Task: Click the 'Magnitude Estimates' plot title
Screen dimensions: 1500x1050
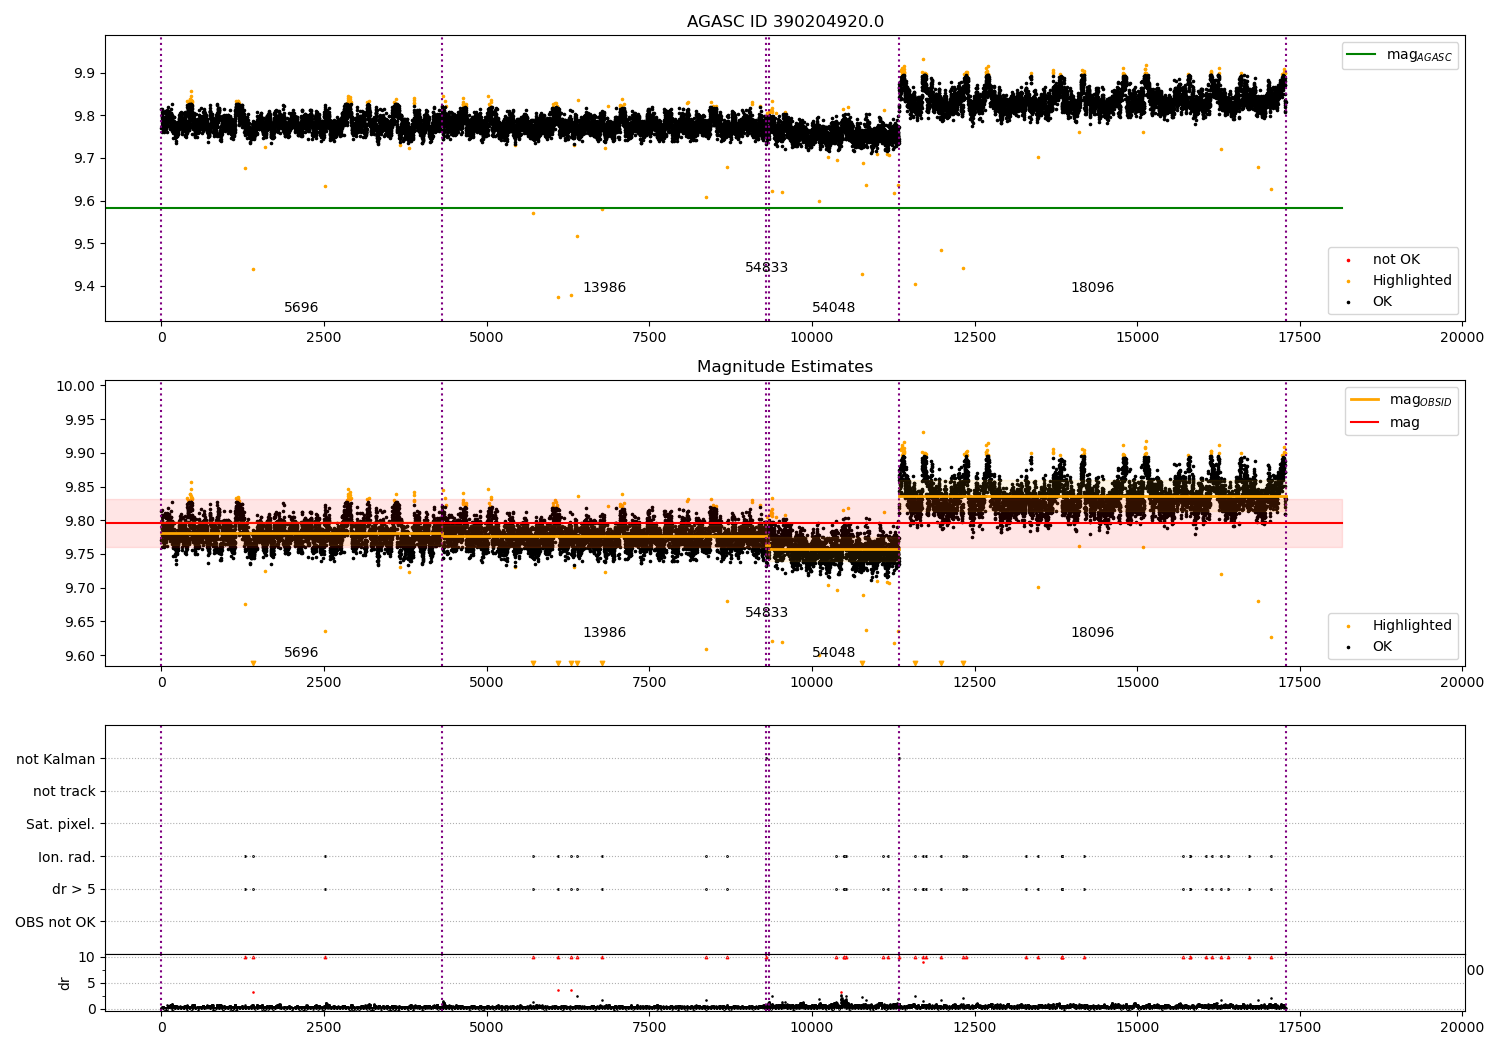Action: point(785,367)
